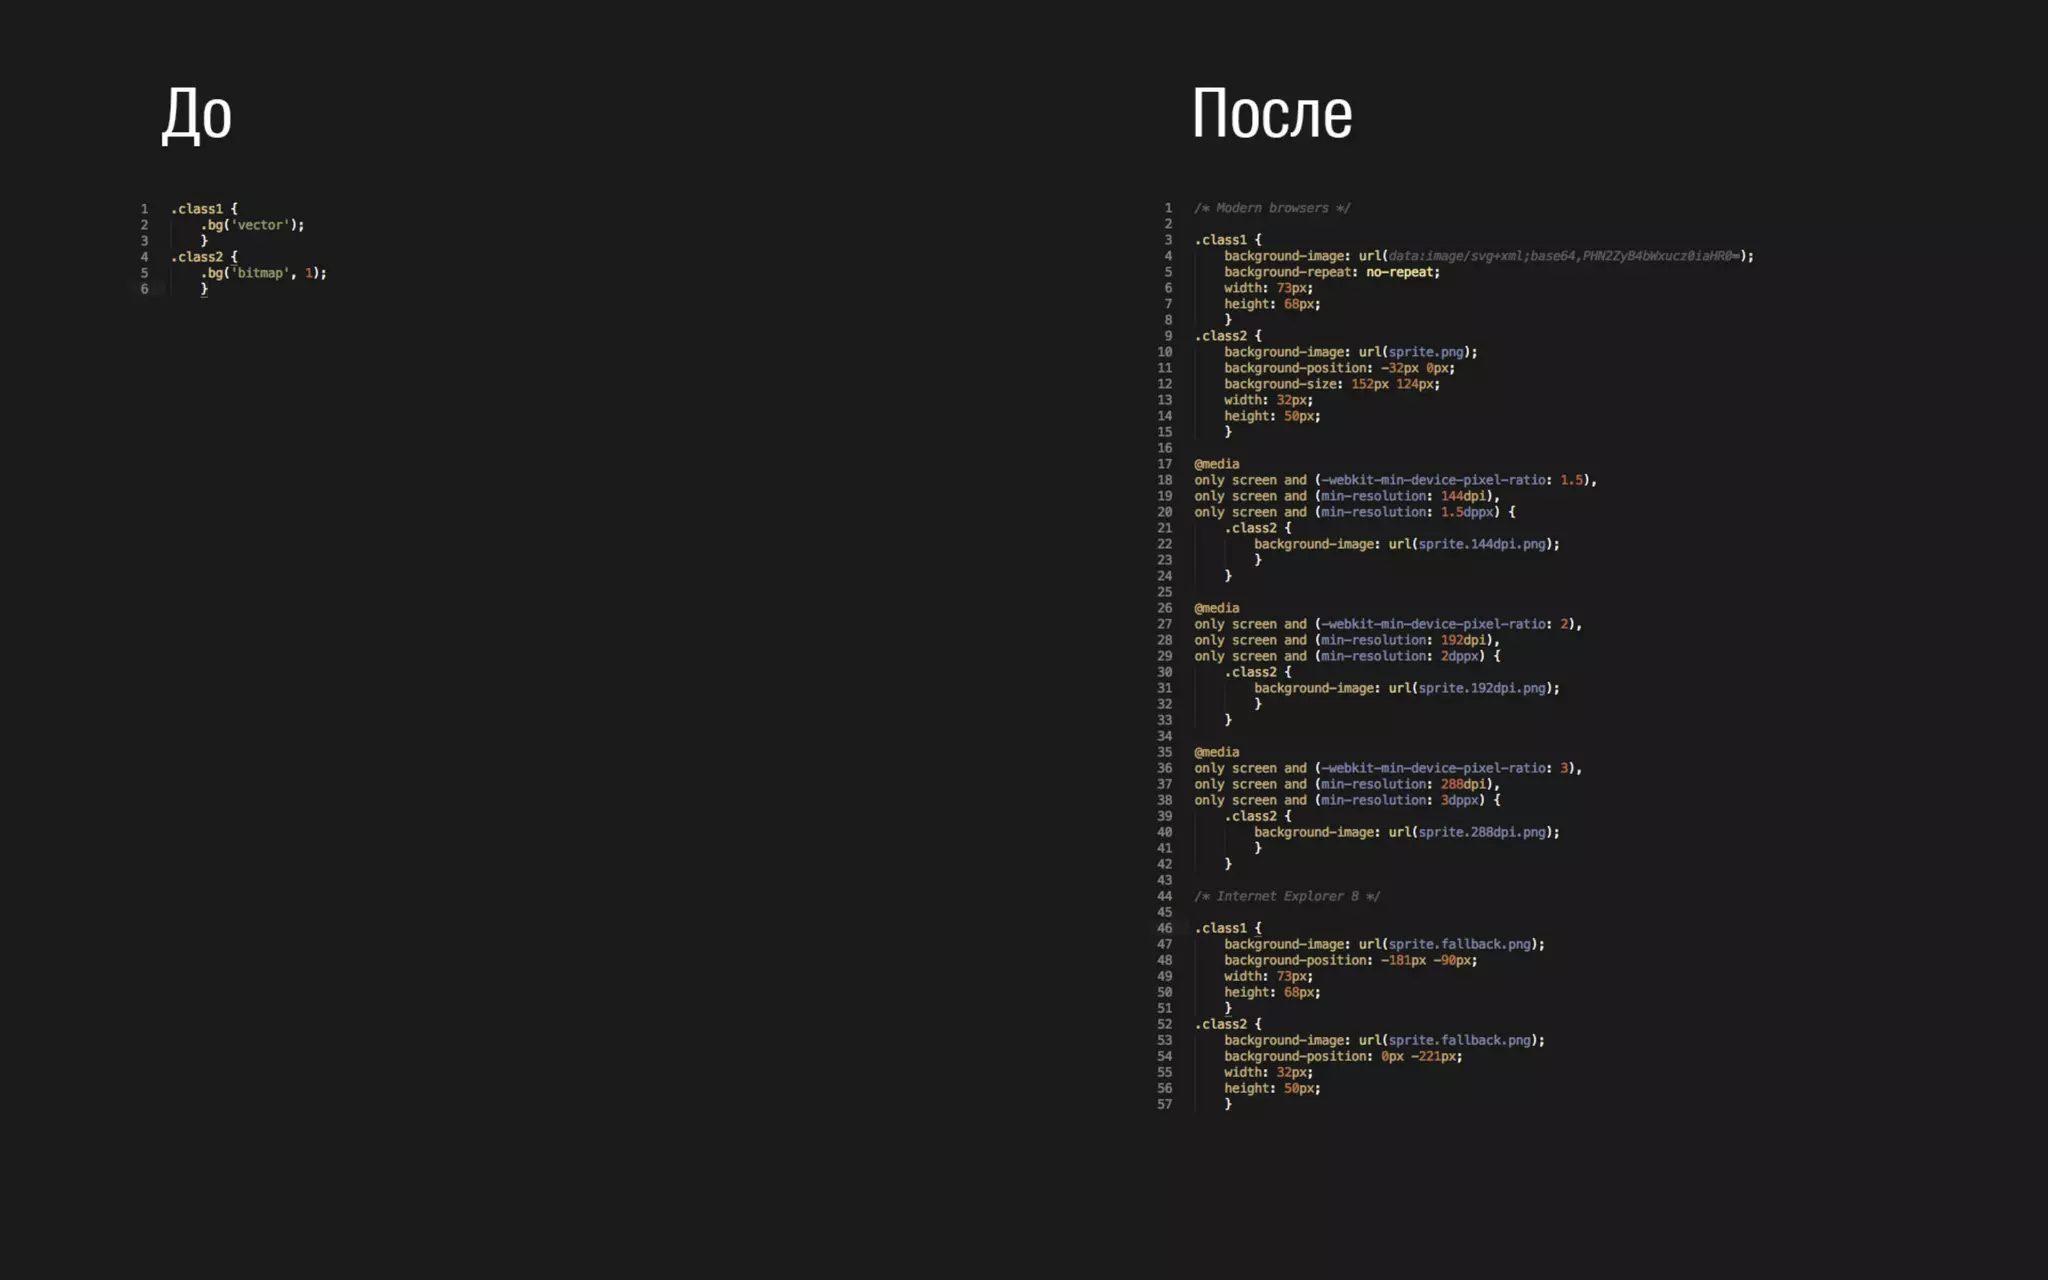
Task: Click line number 6 in the left gutter
Action: pos(144,289)
